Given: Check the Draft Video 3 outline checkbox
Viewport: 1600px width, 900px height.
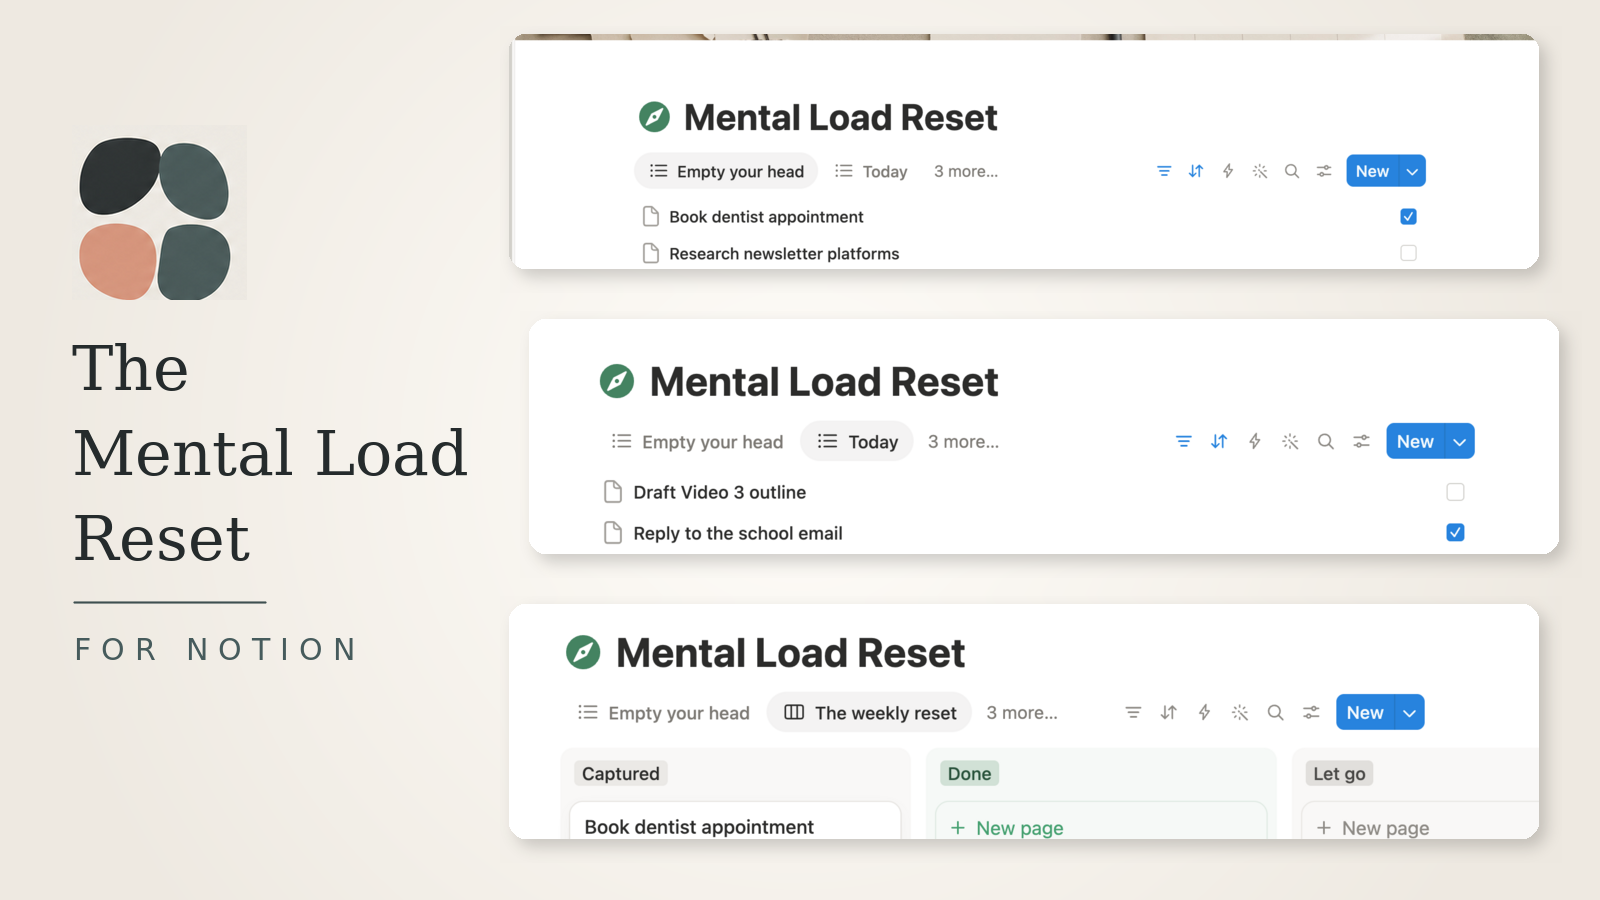Looking at the screenshot, I should [x=1455, y=492].
